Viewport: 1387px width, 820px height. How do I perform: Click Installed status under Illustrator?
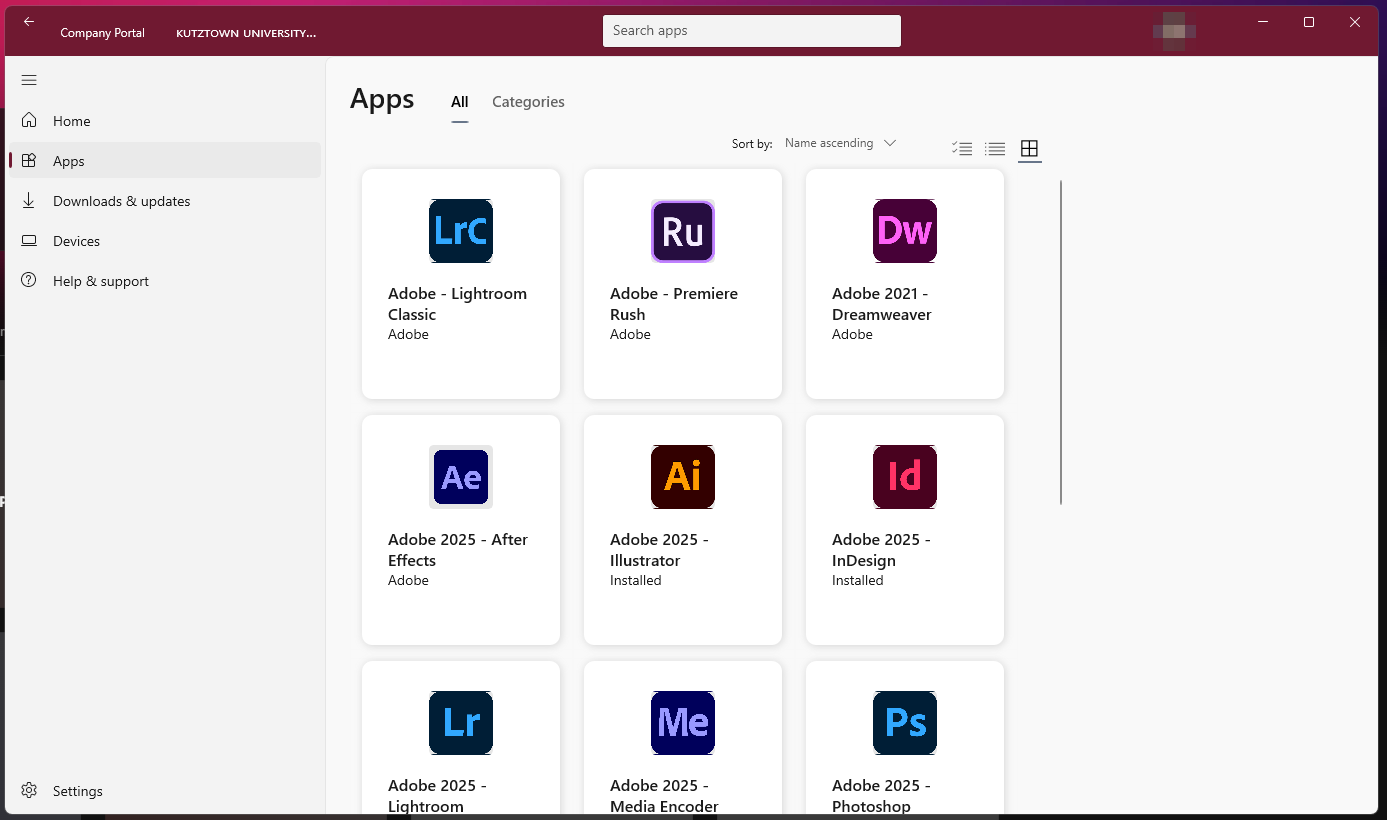click(635, 580)
